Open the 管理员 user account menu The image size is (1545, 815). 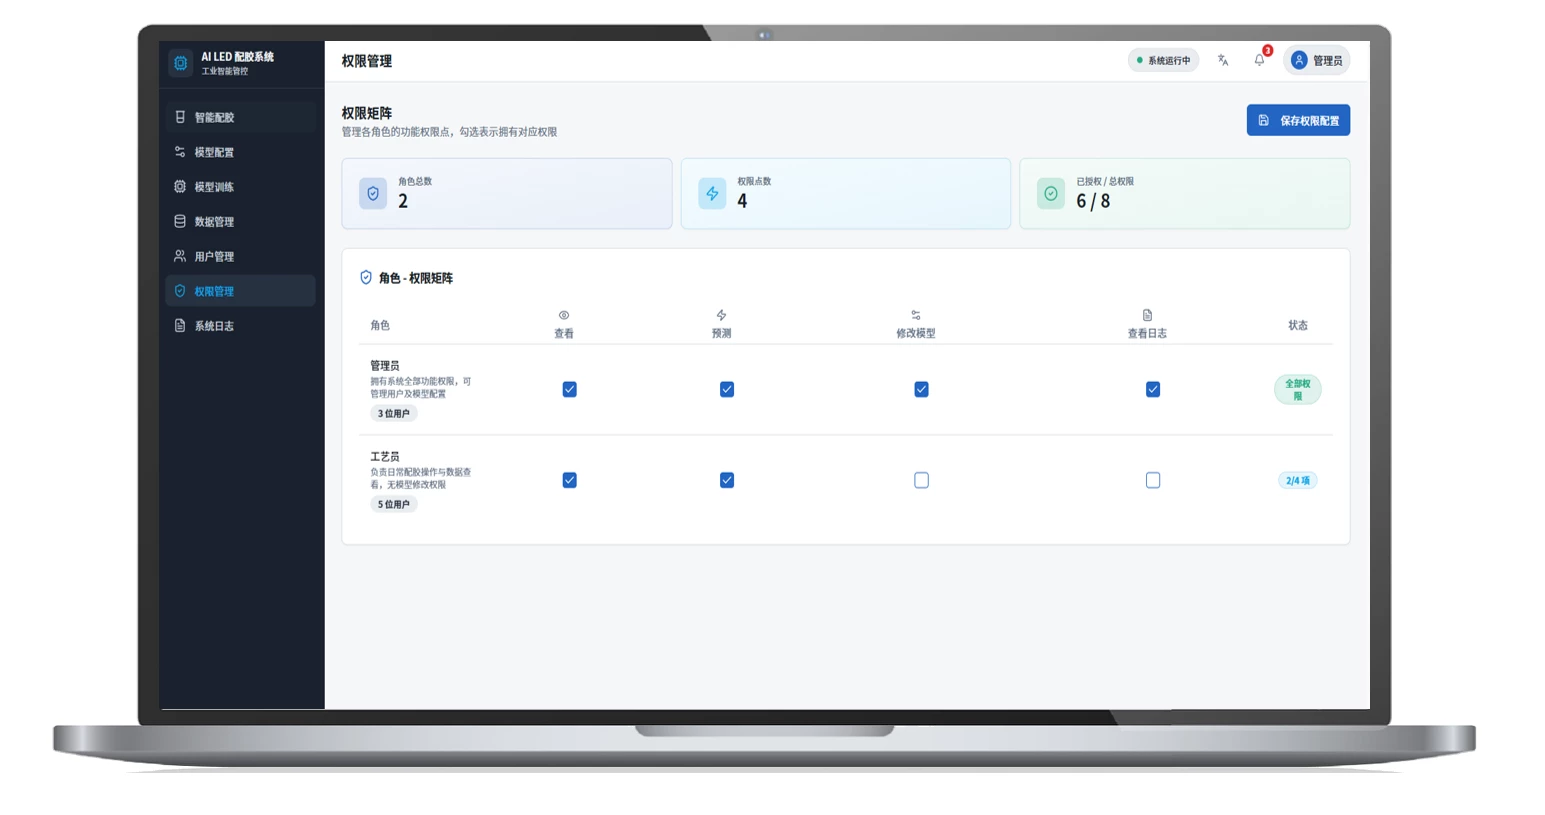[1316, 60]
